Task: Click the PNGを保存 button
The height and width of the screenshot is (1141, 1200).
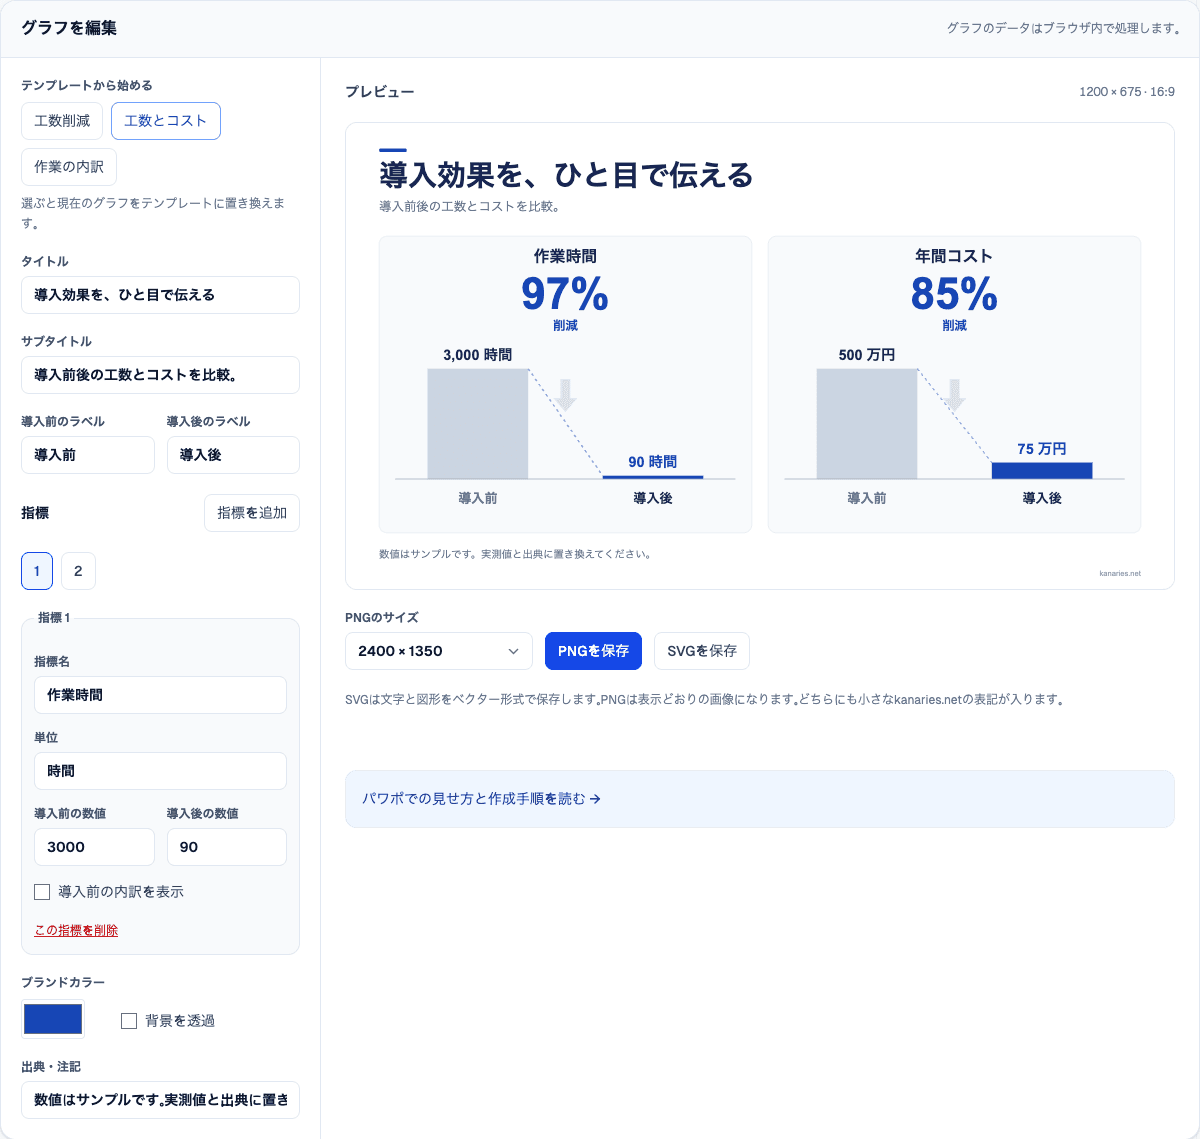Action: [593, 651]
